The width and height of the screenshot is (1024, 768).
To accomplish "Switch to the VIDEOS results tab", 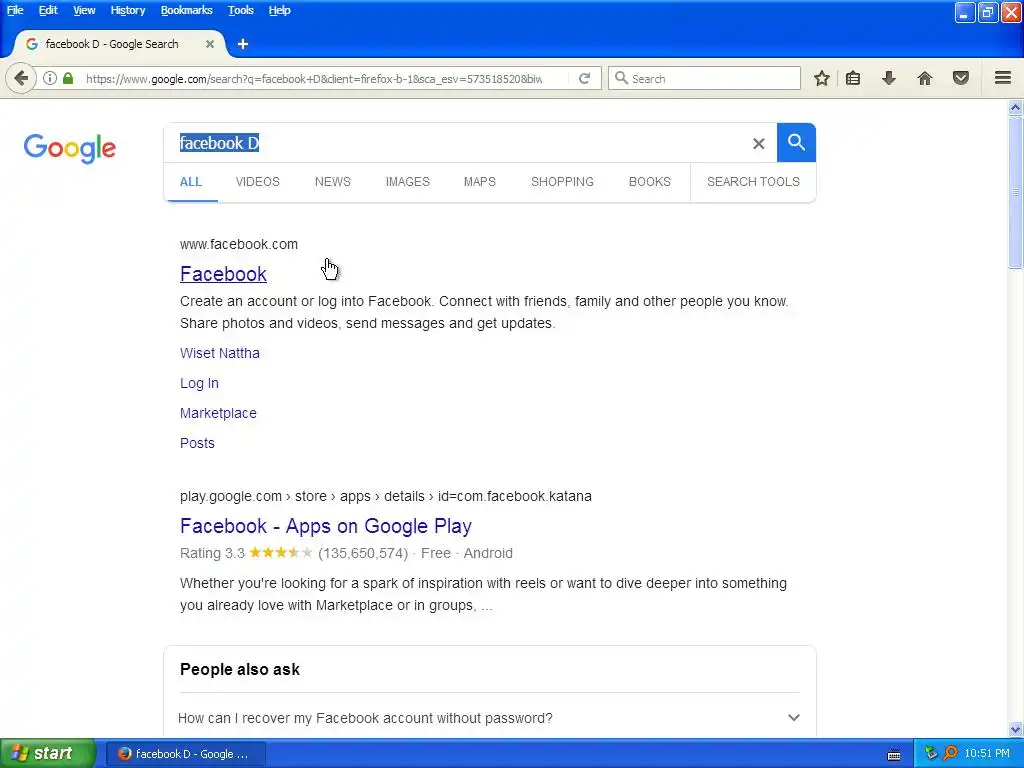I will (257, 182).
